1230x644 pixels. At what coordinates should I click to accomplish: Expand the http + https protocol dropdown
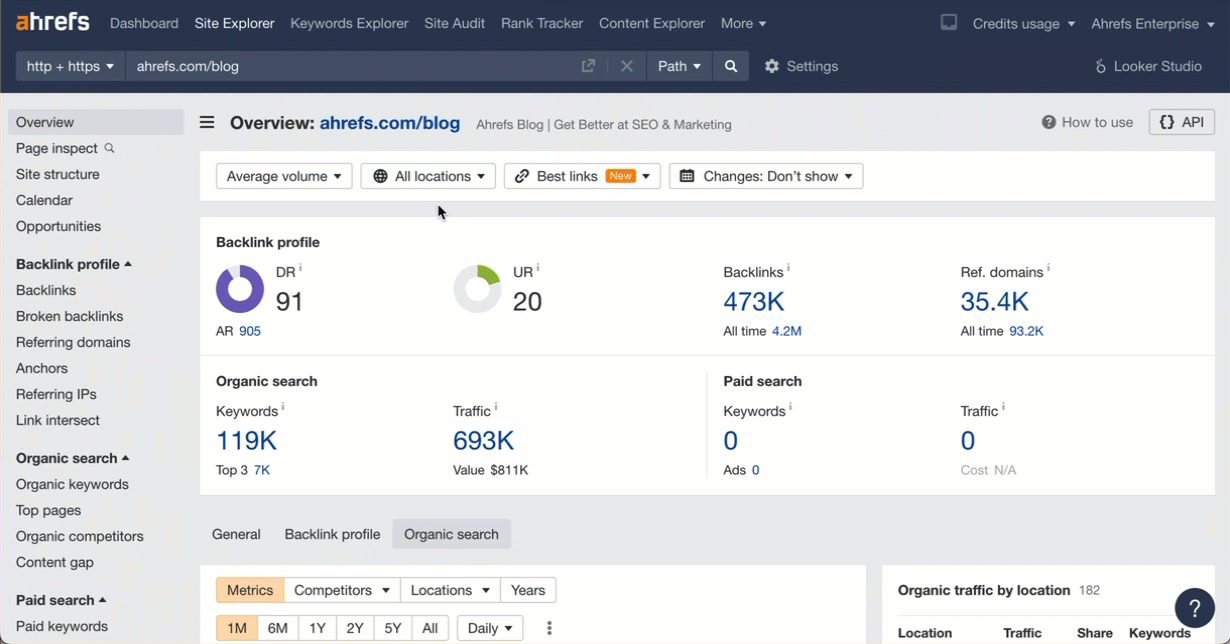point(69,66)
